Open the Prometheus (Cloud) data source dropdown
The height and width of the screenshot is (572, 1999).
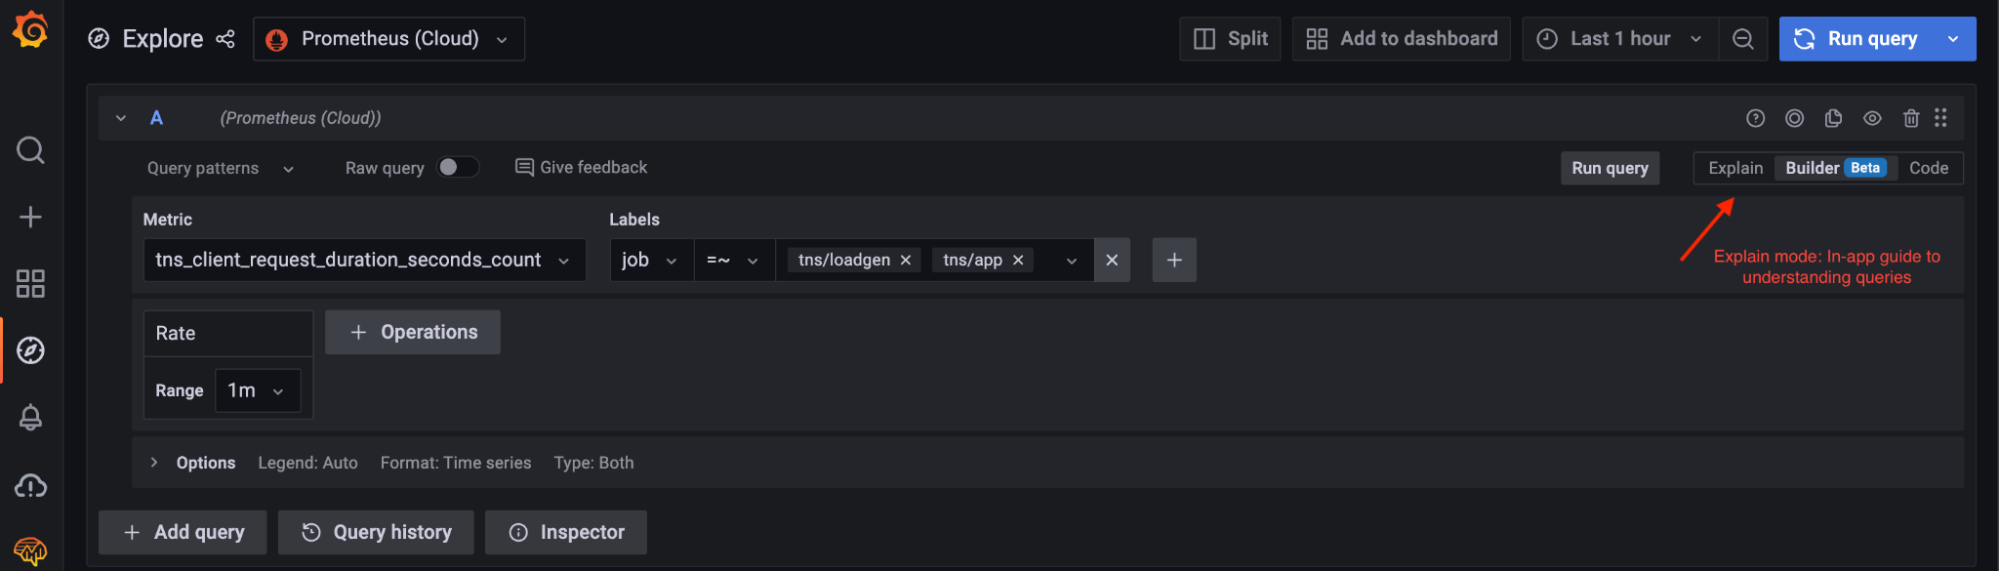coord(389,39)
